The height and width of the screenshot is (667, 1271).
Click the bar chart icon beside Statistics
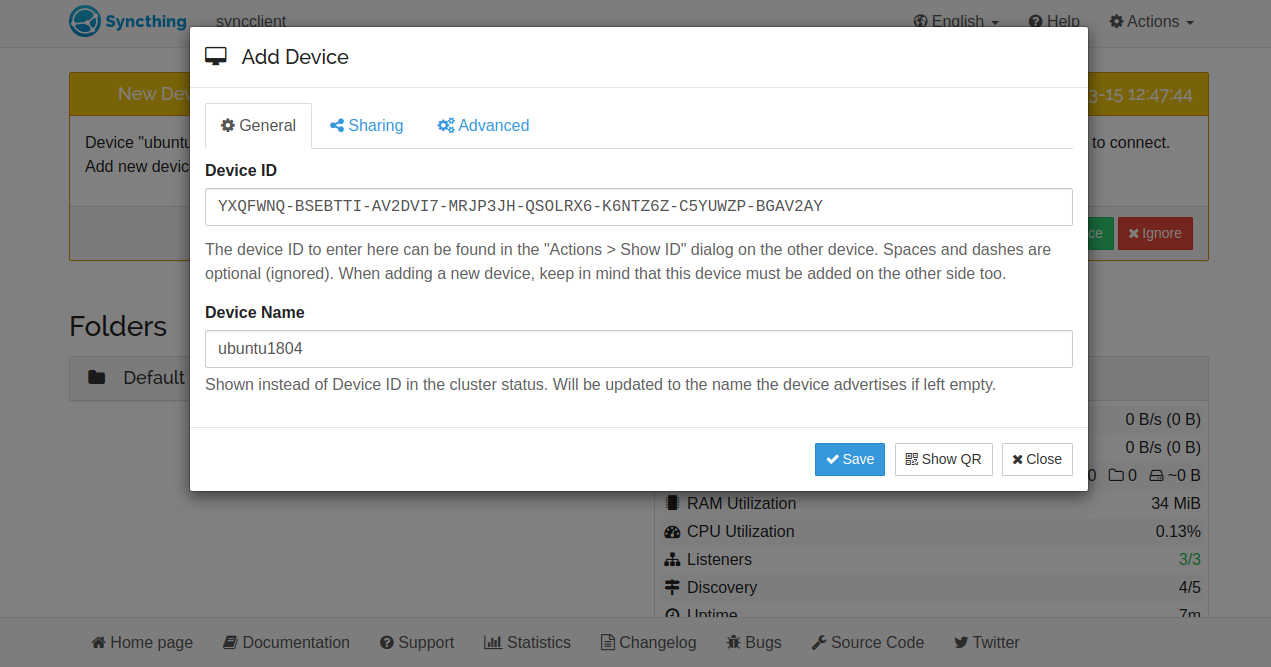pyautogui.click(x=493, y=643)
